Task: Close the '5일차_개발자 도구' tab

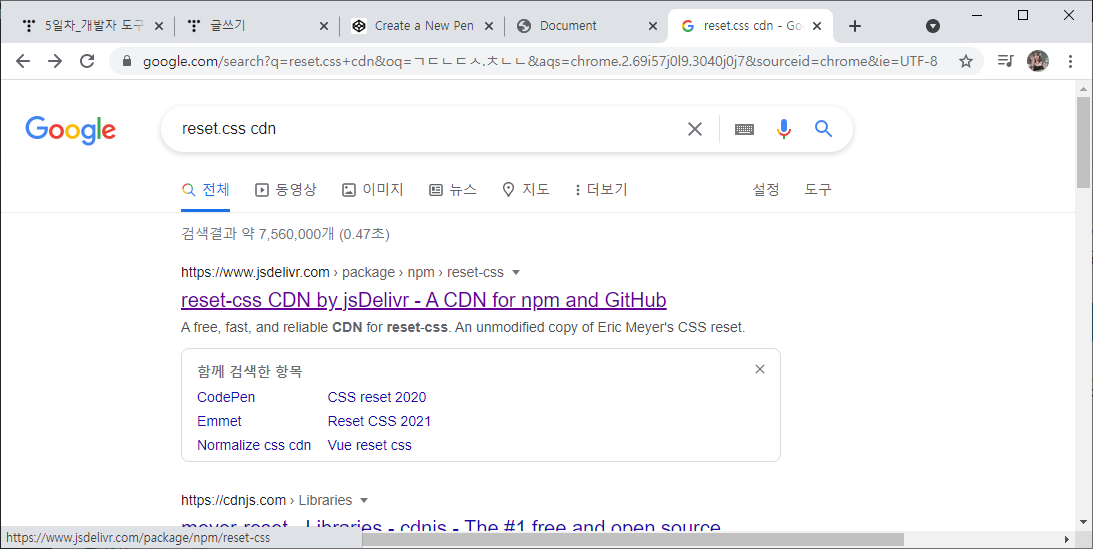Action: point(158,26)
